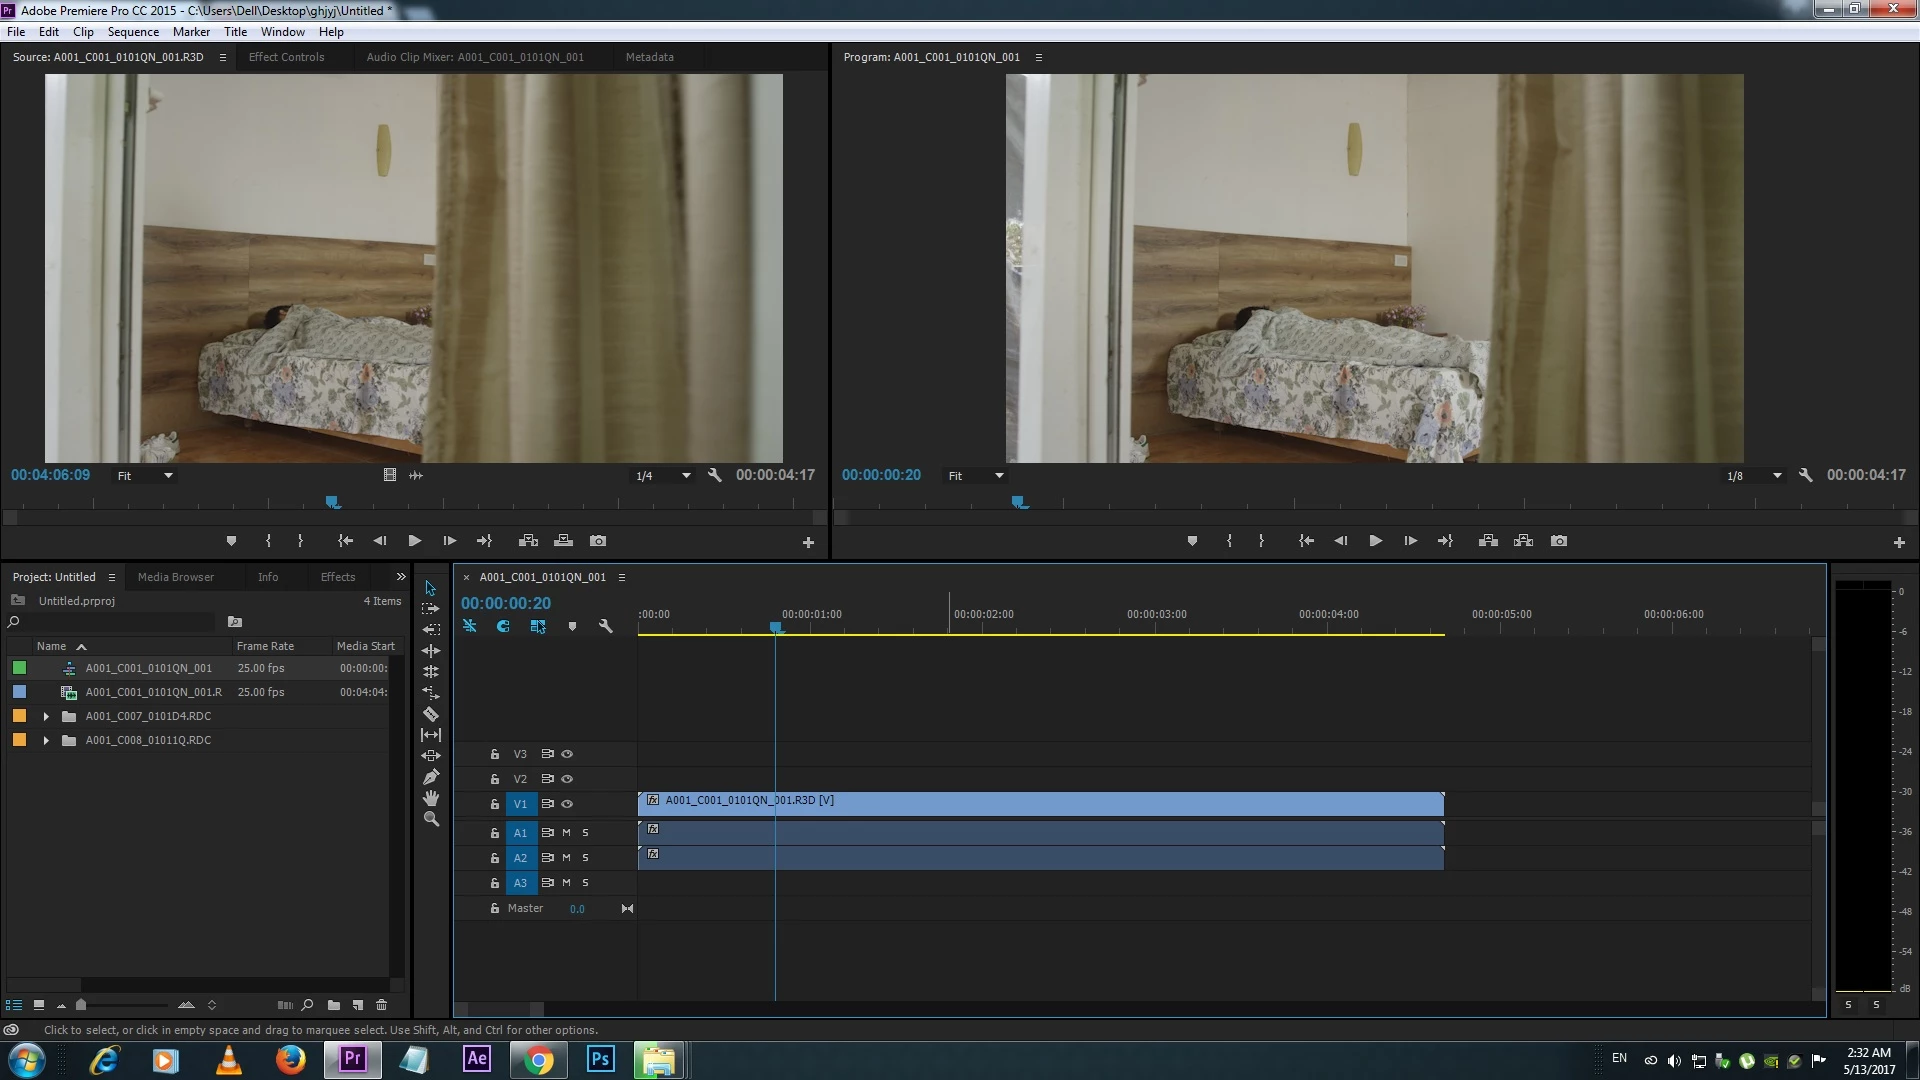
Task: Open timeline display settings wrench
Action: pos(605,626)
